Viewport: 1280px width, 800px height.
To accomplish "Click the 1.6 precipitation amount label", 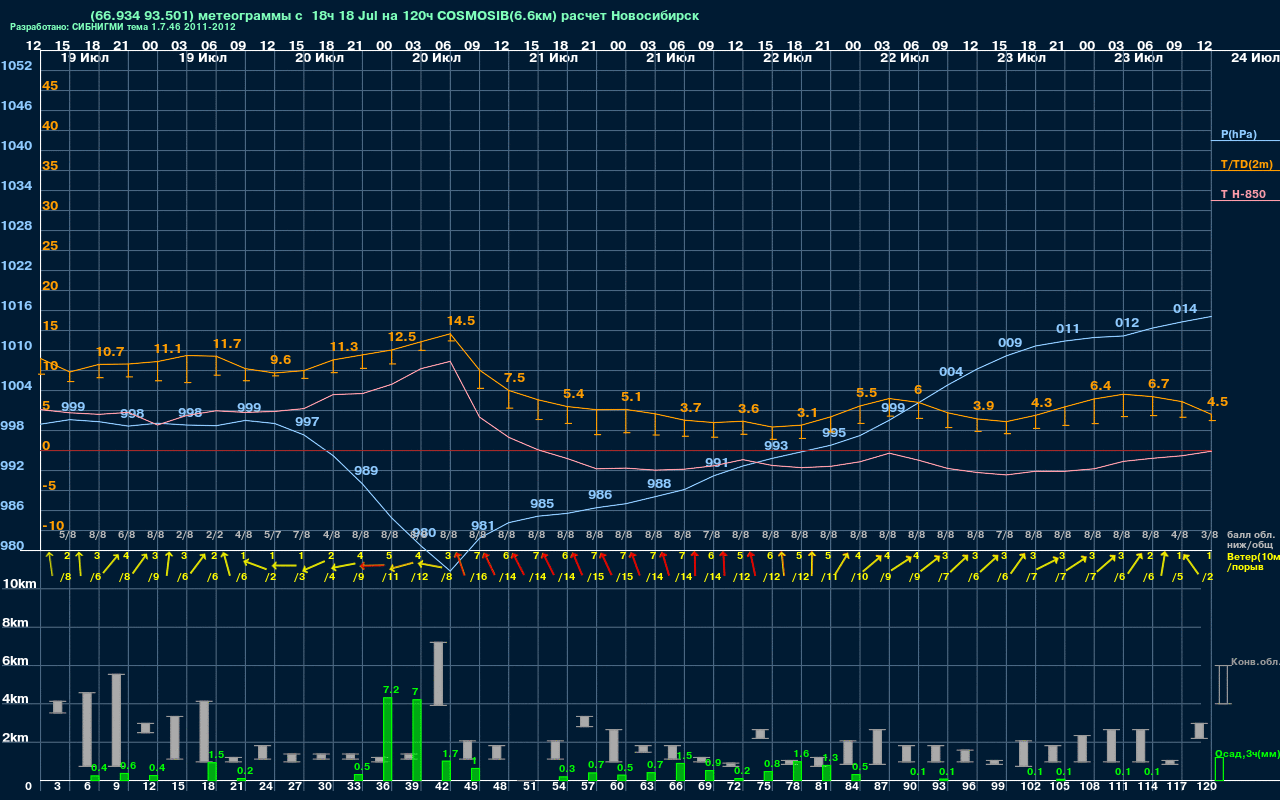I will 801,754.
